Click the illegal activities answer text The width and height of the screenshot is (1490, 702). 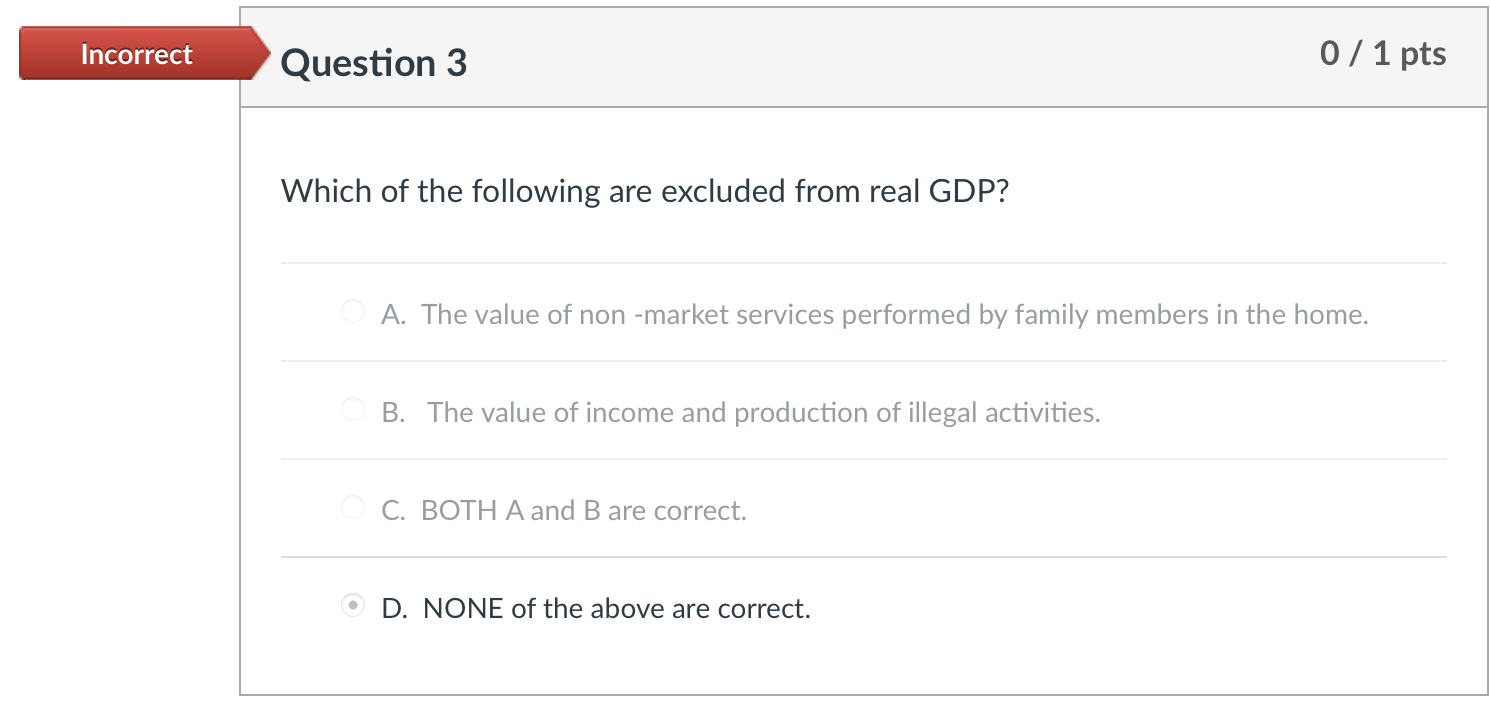[764, 413]
